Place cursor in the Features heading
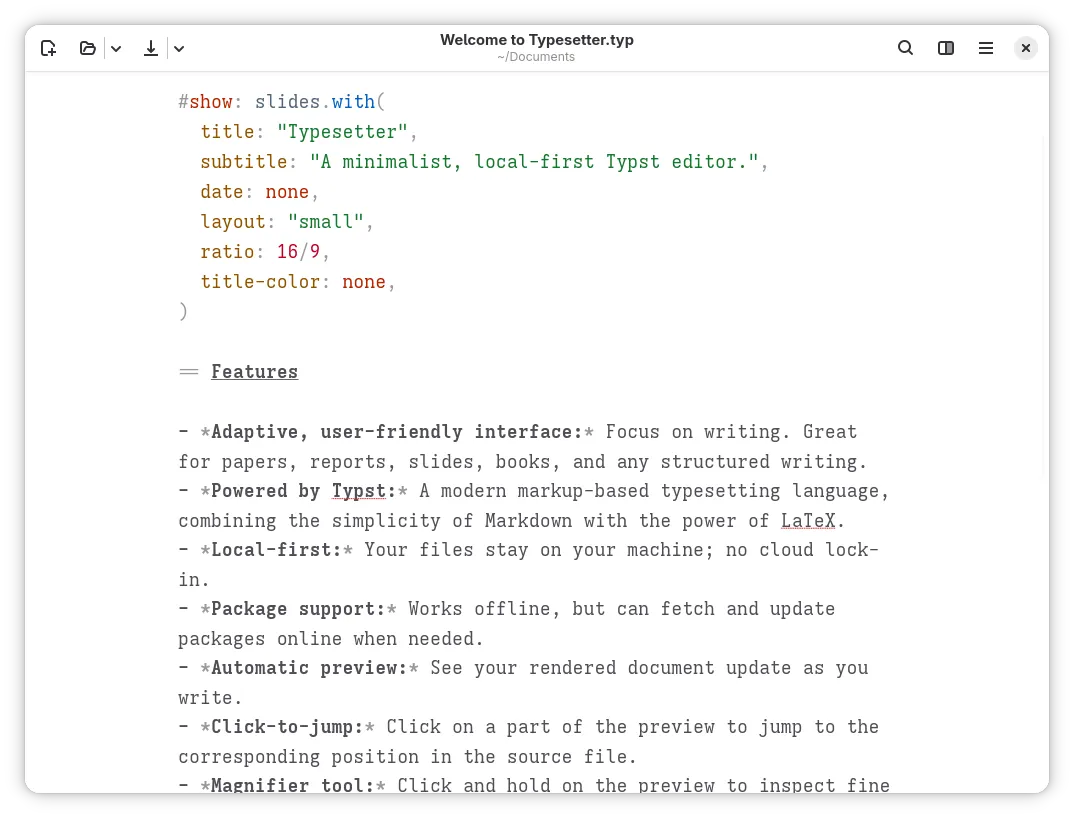 click(254, 371)
